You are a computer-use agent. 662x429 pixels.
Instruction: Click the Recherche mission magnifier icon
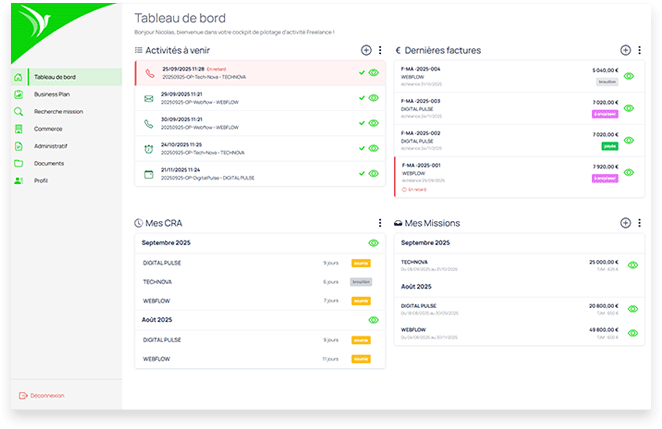(18, 111)
